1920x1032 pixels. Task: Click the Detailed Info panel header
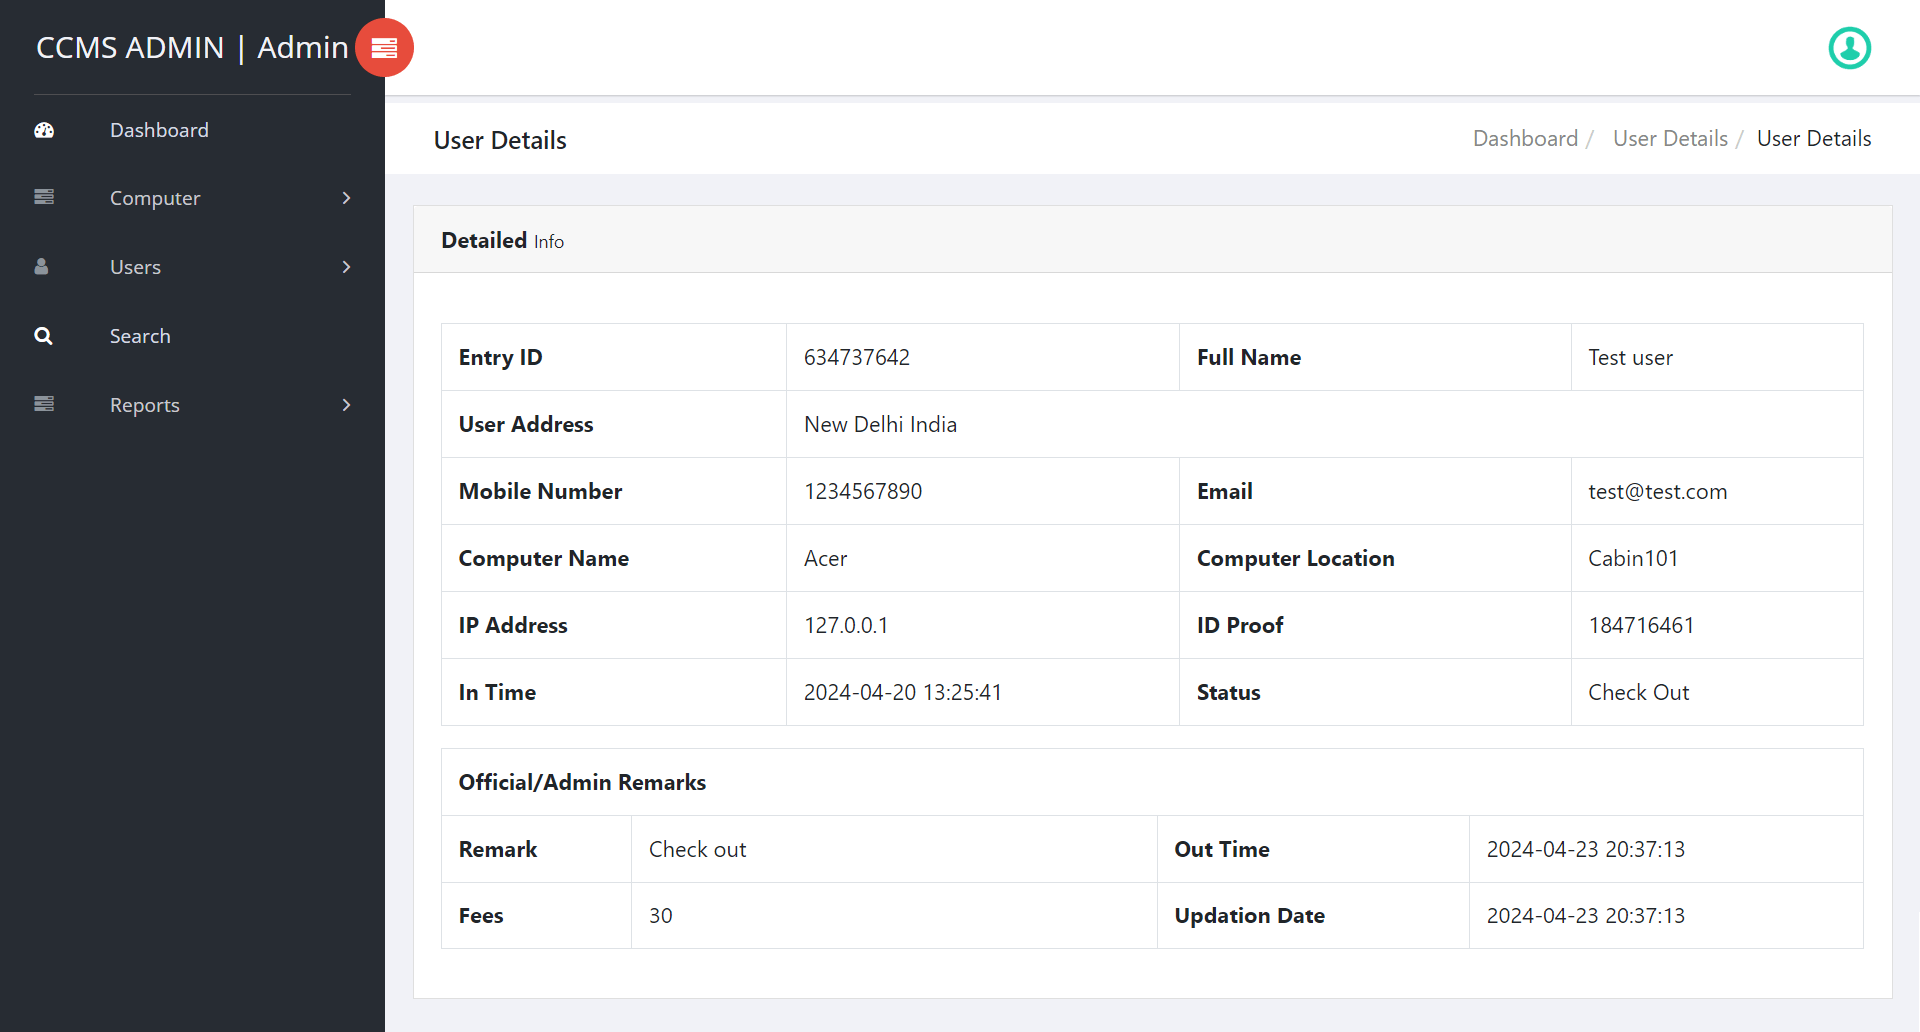(503, 240)
